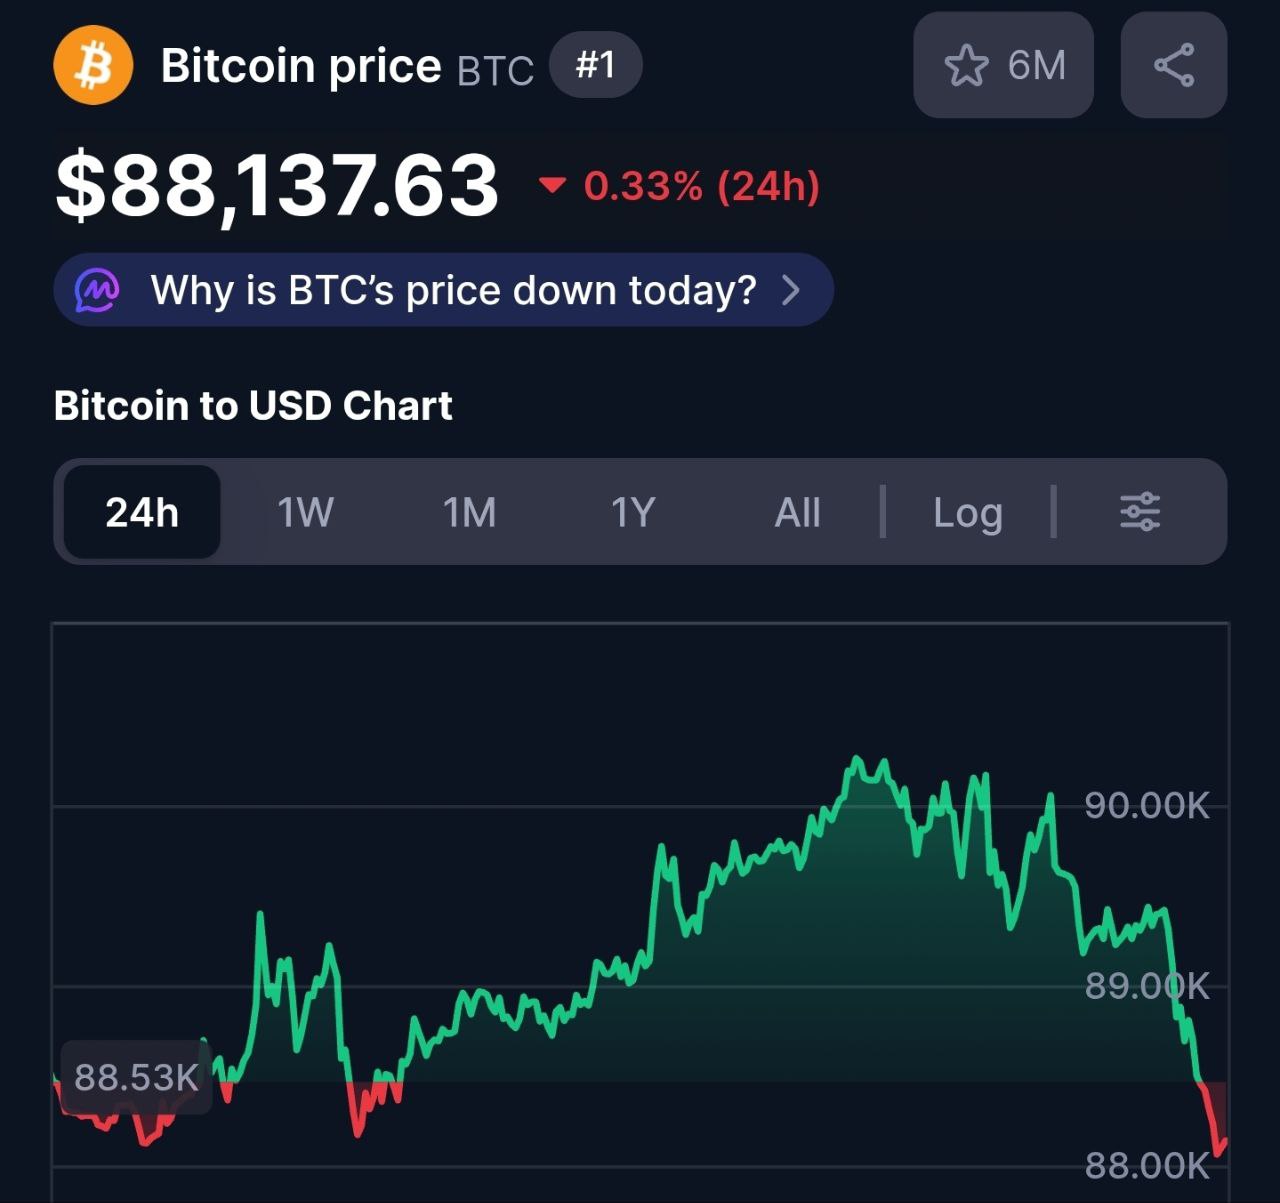Click the $88,137.63 price value
Screen dimensions: 1280x1203
(x=277, y=186)
